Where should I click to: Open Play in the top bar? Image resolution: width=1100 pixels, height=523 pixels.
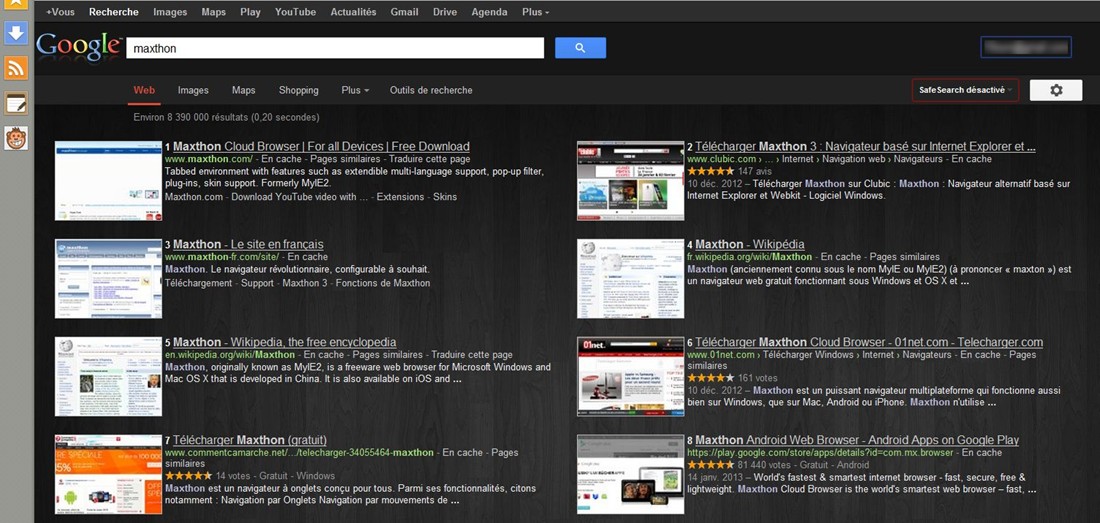250,12
